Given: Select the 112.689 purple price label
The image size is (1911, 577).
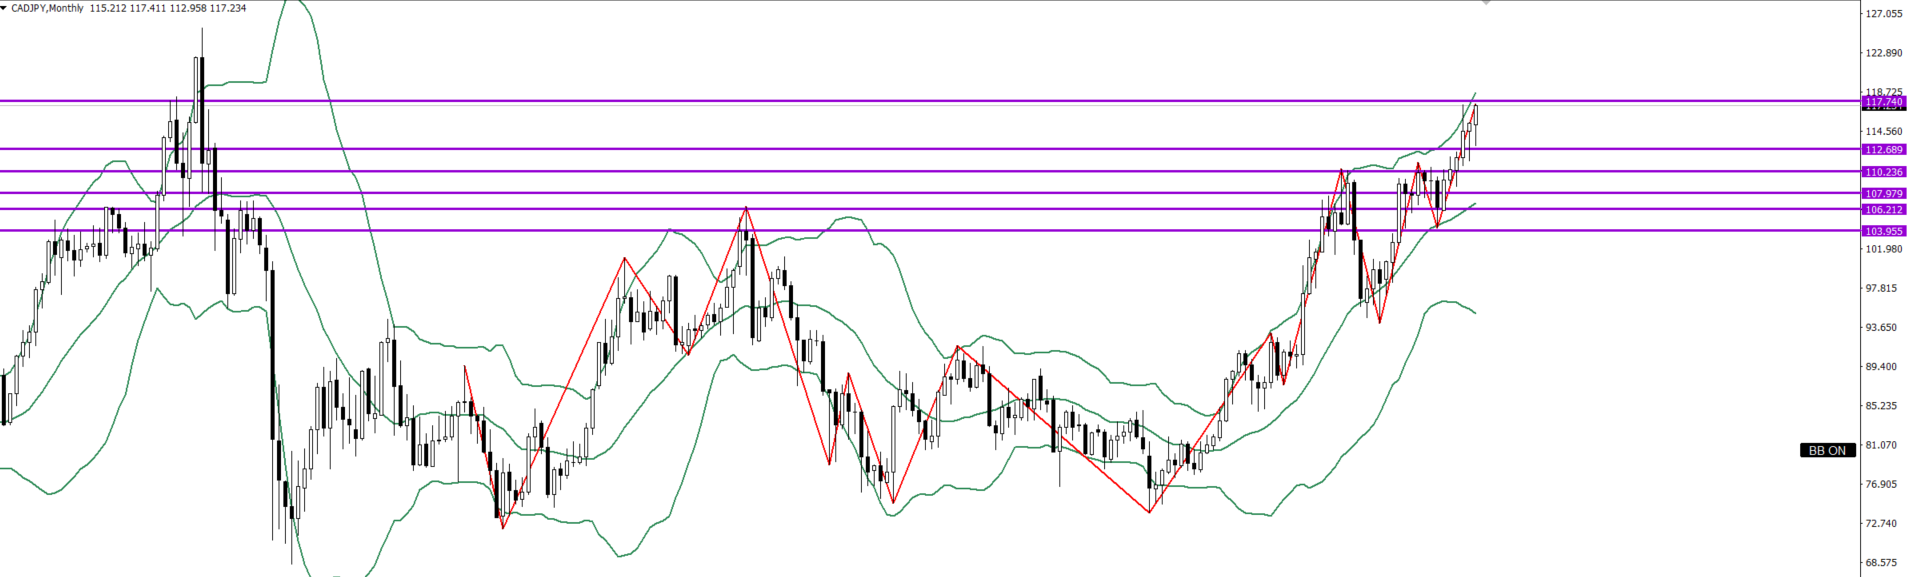Looking at the screenshot, I should (1884, 150).
